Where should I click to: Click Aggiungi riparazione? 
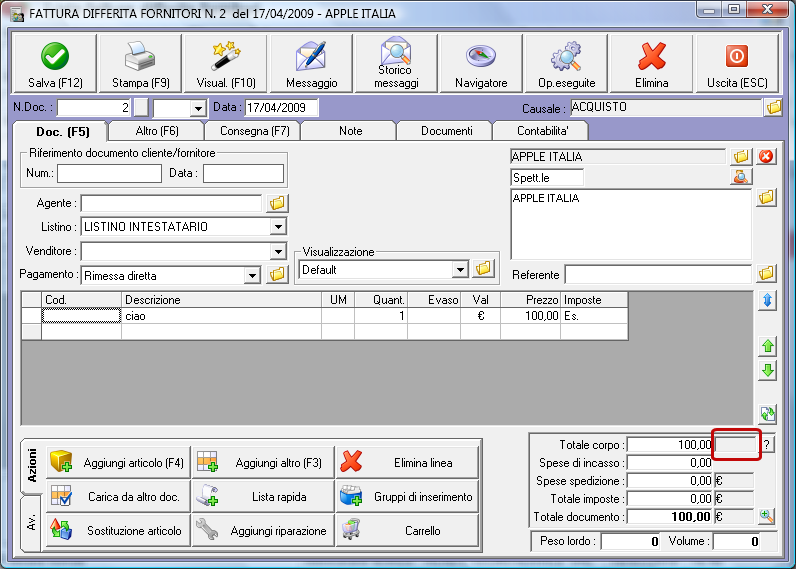click(x=263, y=530)
